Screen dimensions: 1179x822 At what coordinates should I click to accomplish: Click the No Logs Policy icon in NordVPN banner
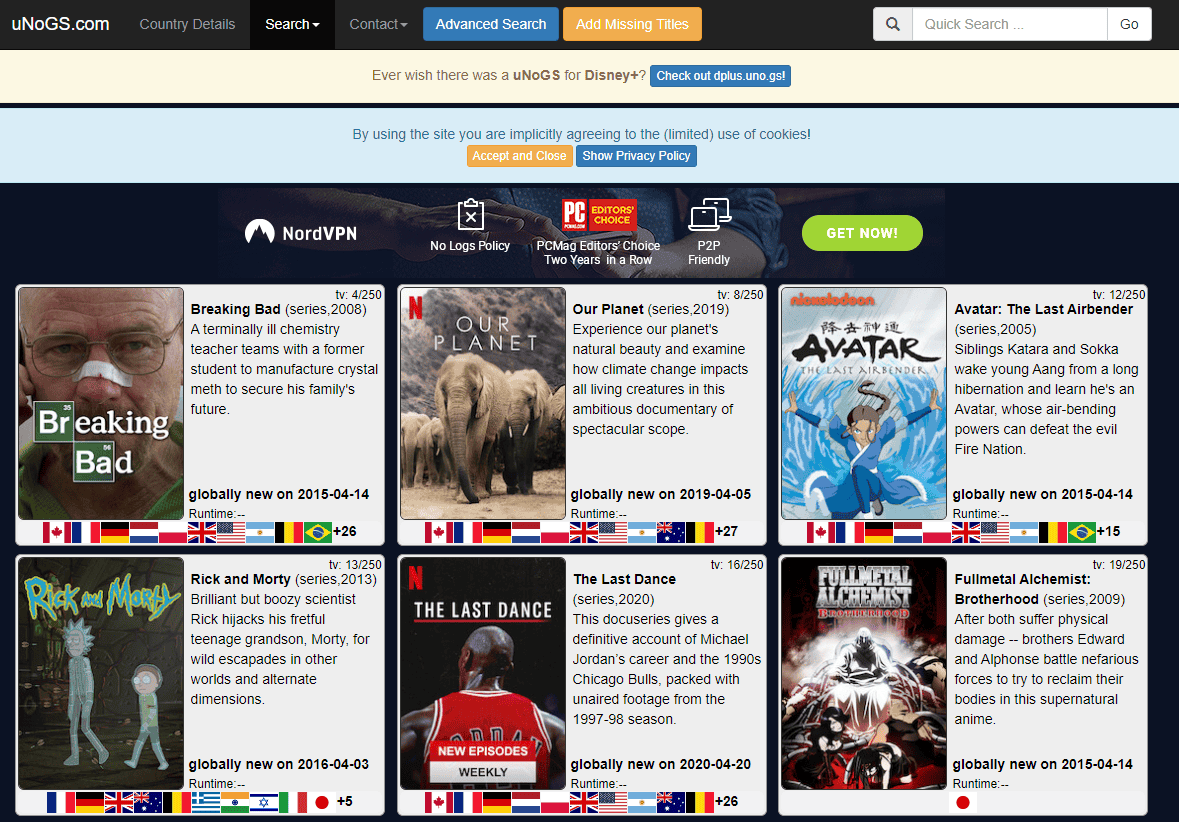point(471,215)
